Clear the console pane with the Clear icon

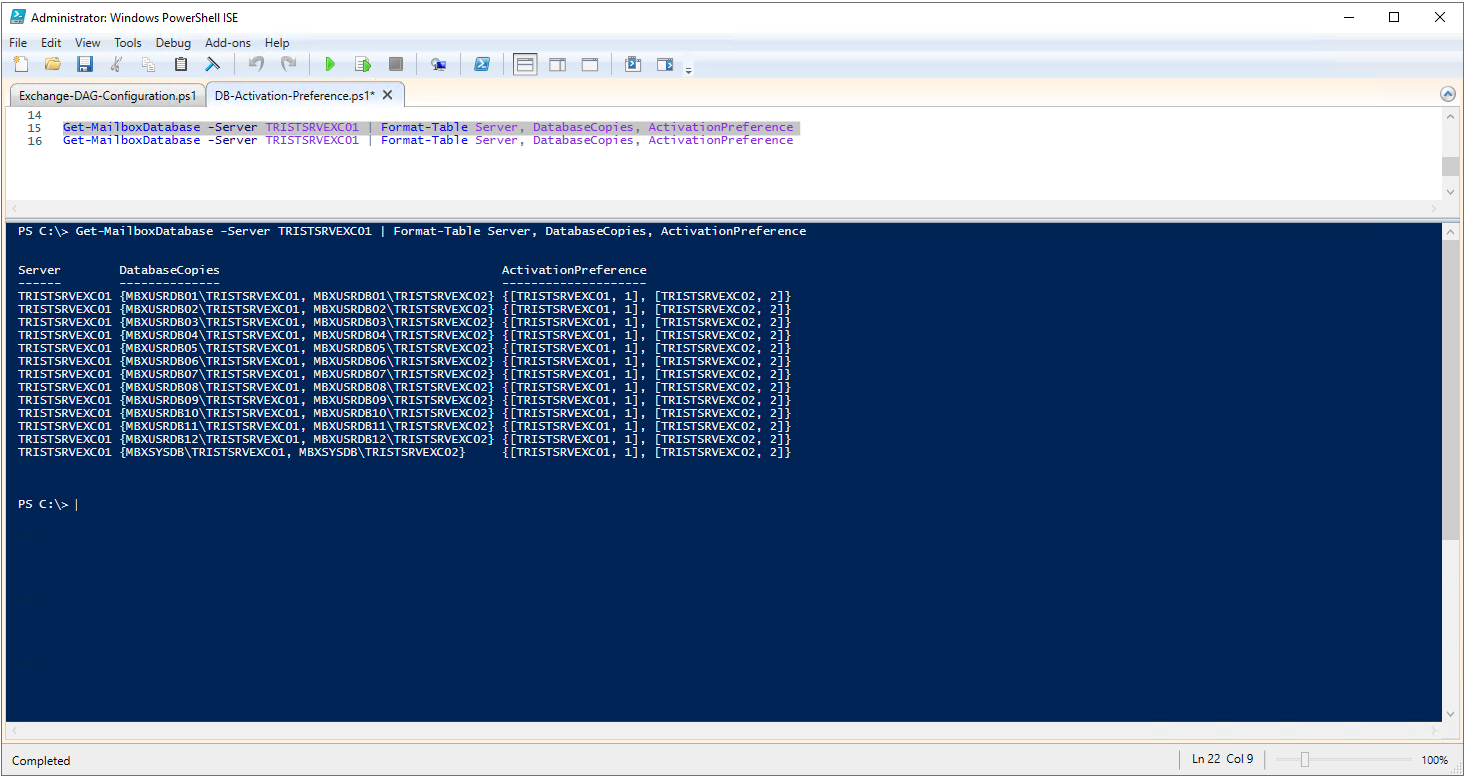213,64
